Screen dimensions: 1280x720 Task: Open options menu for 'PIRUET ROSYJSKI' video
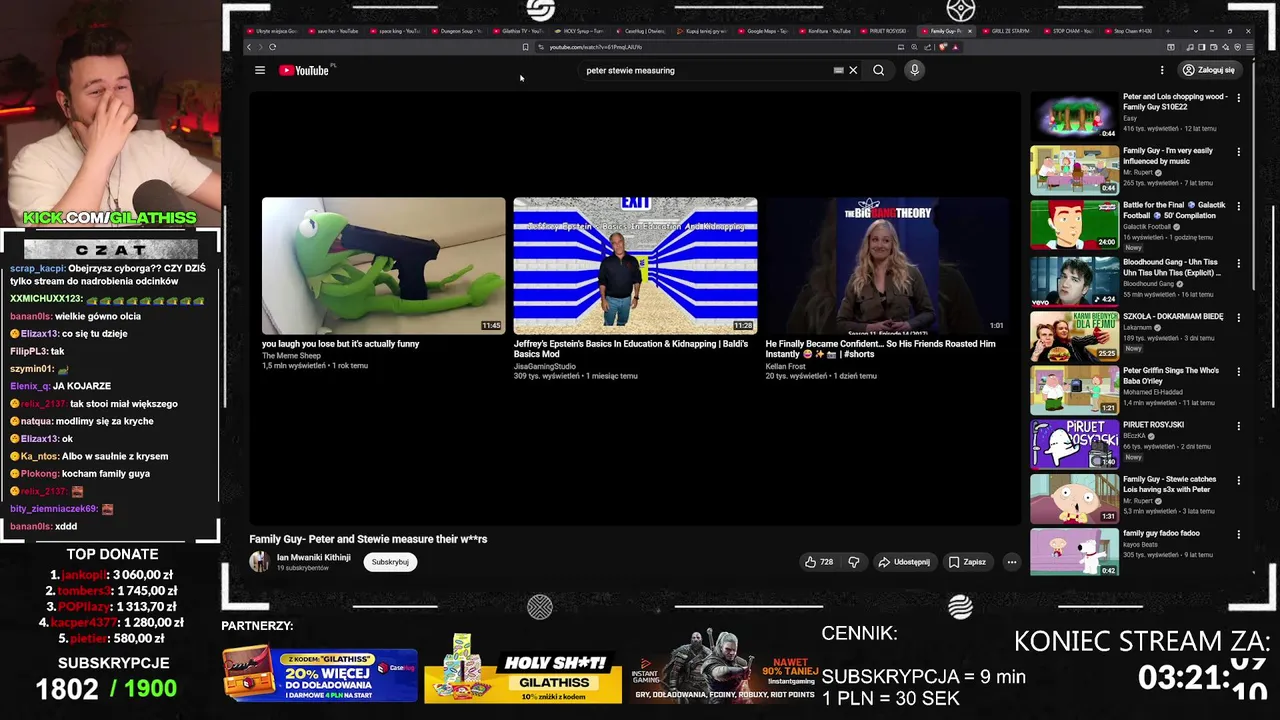point(1238,426)
